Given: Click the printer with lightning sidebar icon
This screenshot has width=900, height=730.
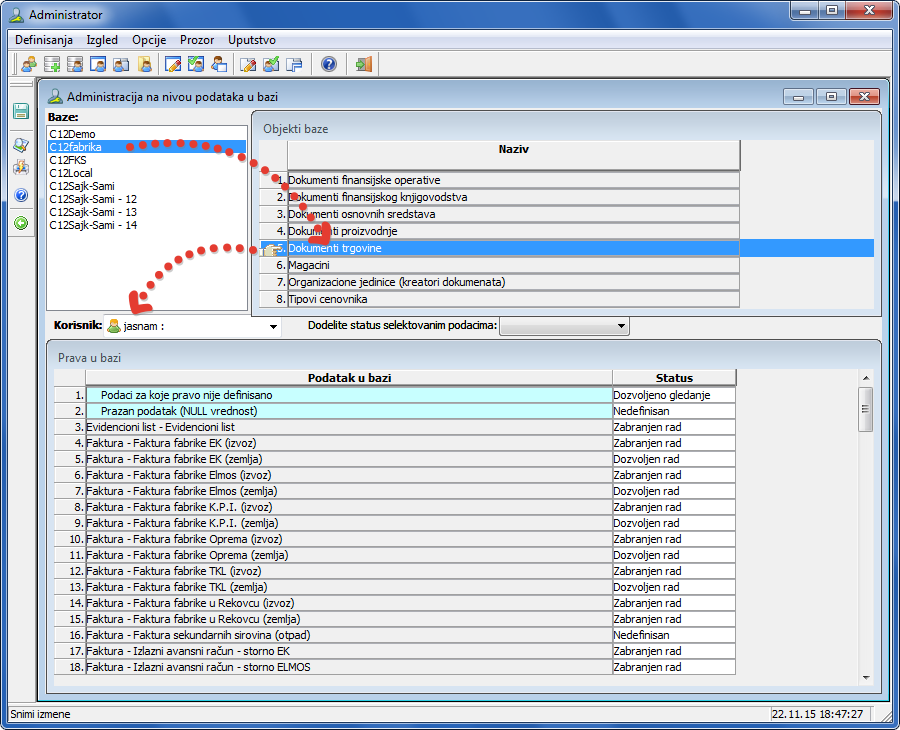Looking at the screenshot, I should point(21,167).
